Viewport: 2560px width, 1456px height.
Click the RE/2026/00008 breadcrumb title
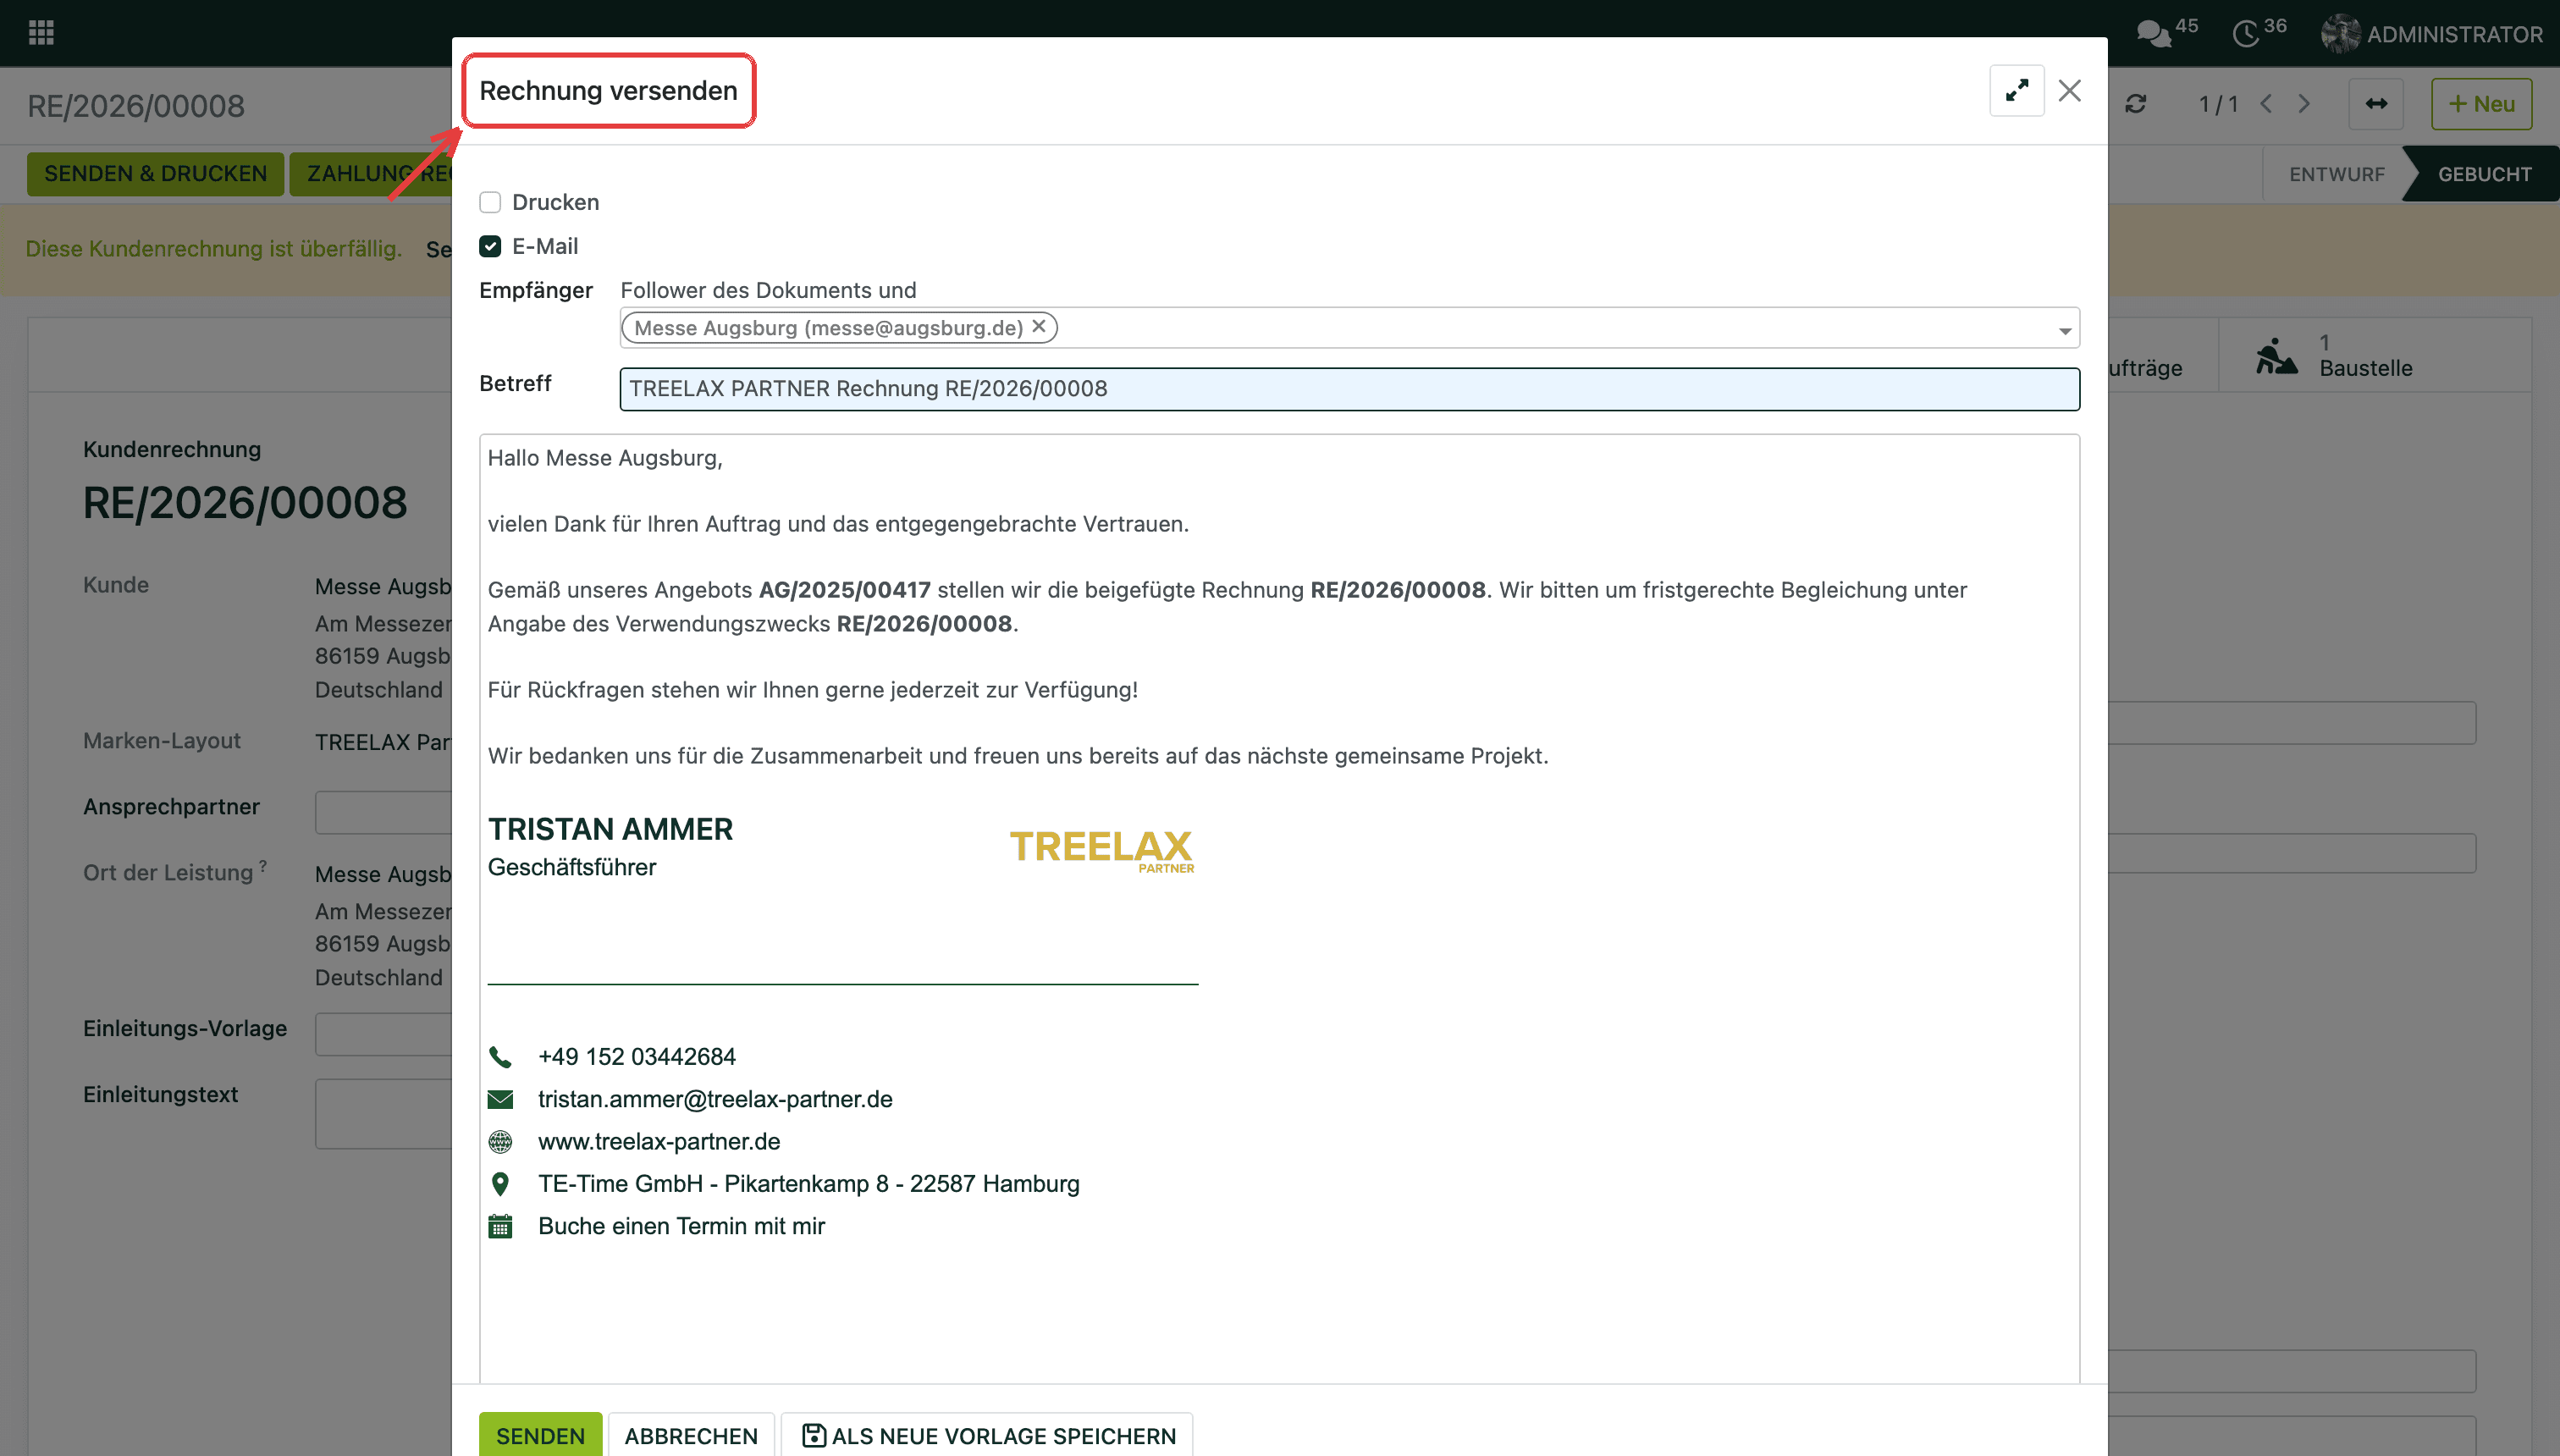point(136,106)
